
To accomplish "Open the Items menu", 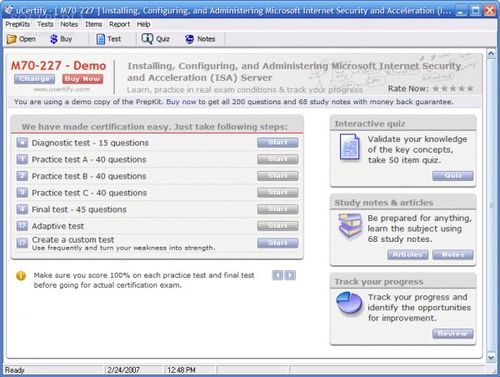I will (x=93, y=24).
